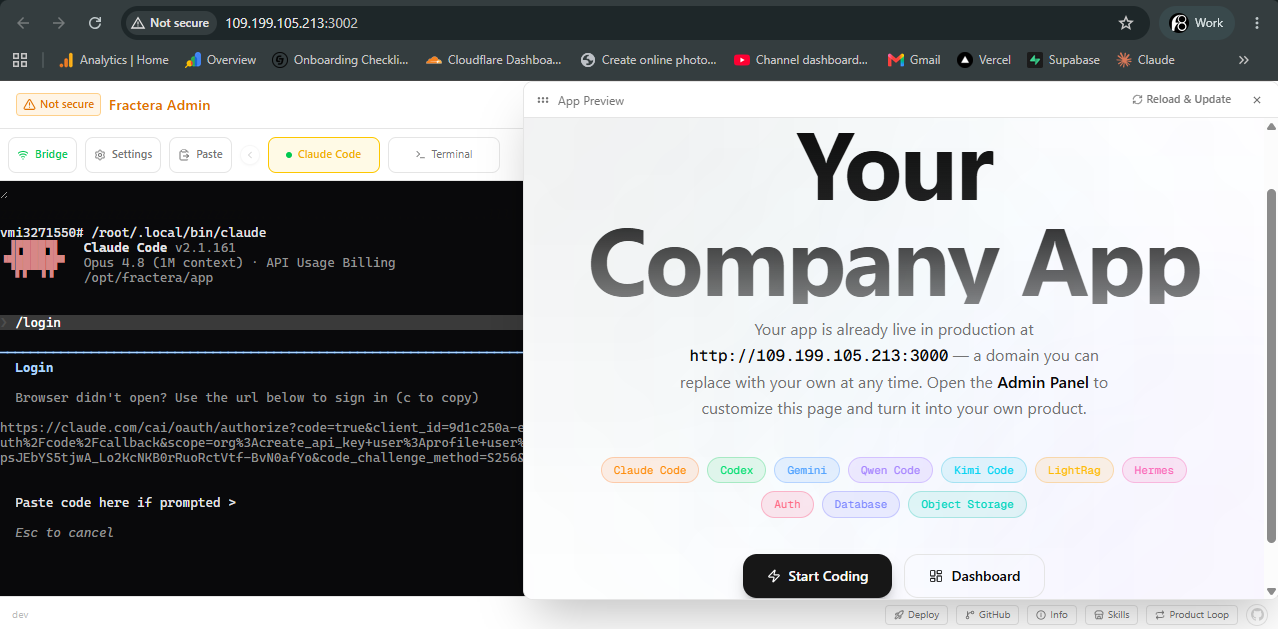Image resolution: width=1278 pixels, height=629 pixels.
Task: Click the App Preview drag handle
Action: (543, 100)
